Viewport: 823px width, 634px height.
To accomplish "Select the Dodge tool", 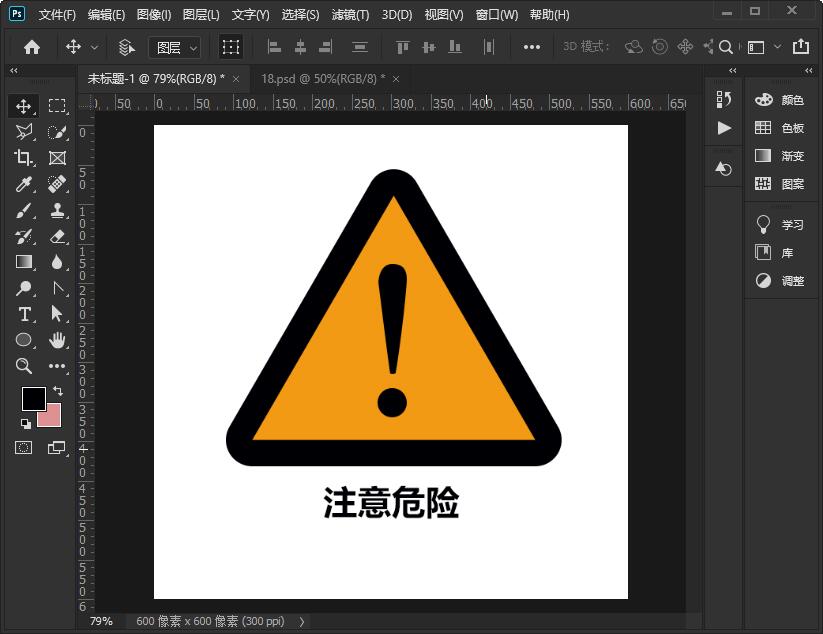I will click(x=23, y=288).
